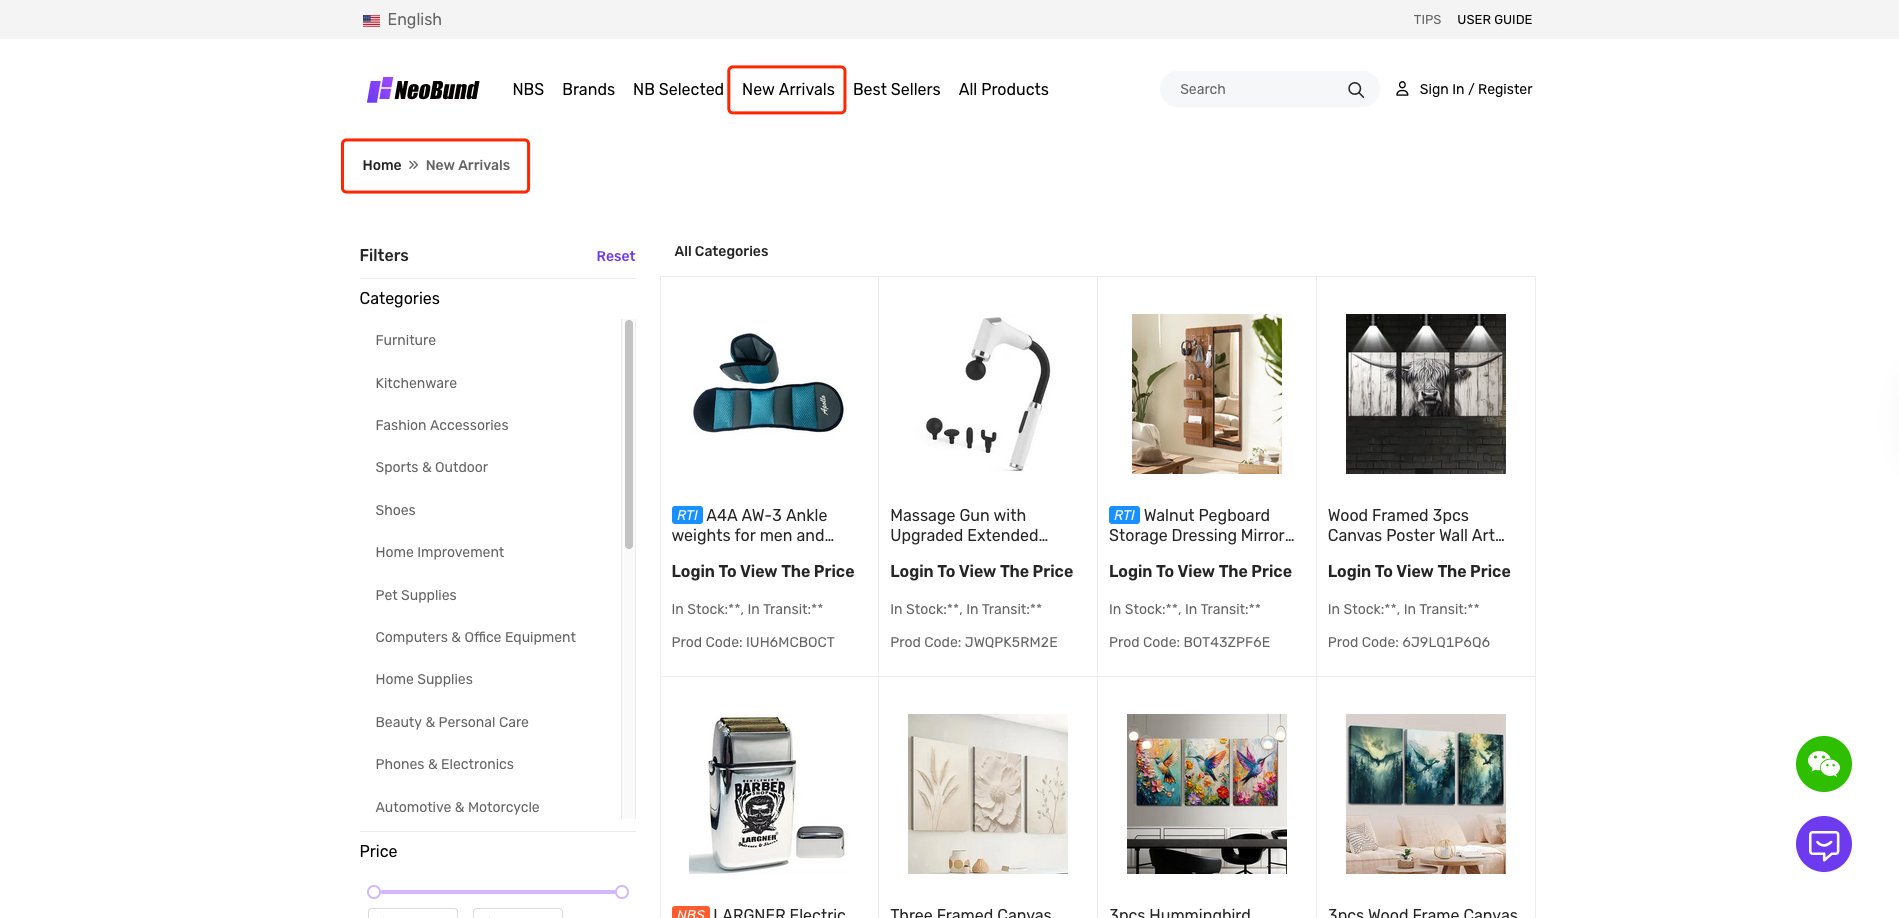Select Fashion Accessories category
The width and height of the screenshot is (1899, 918).
(x=441, y=425)
